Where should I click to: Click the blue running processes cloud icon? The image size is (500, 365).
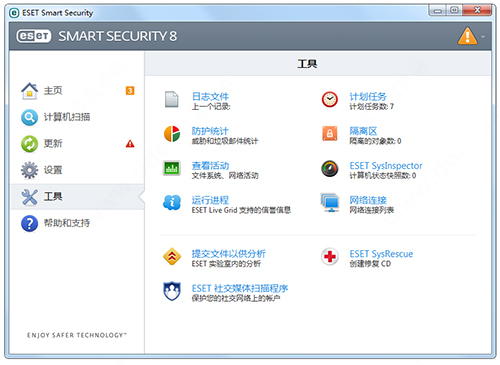172,203
